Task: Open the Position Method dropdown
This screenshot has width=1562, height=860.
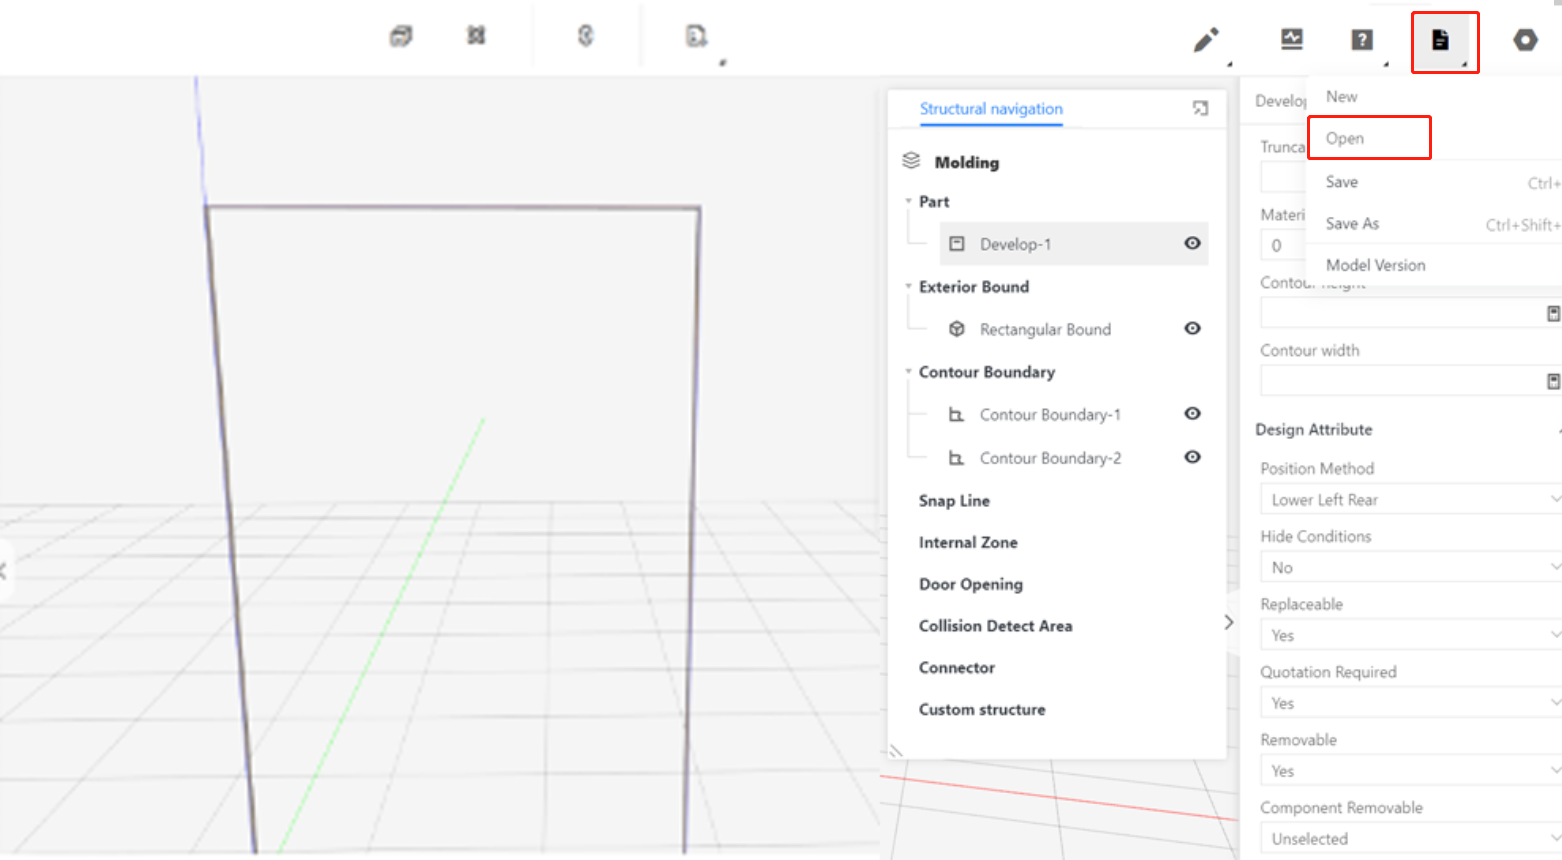Action: click(1410, 499)
